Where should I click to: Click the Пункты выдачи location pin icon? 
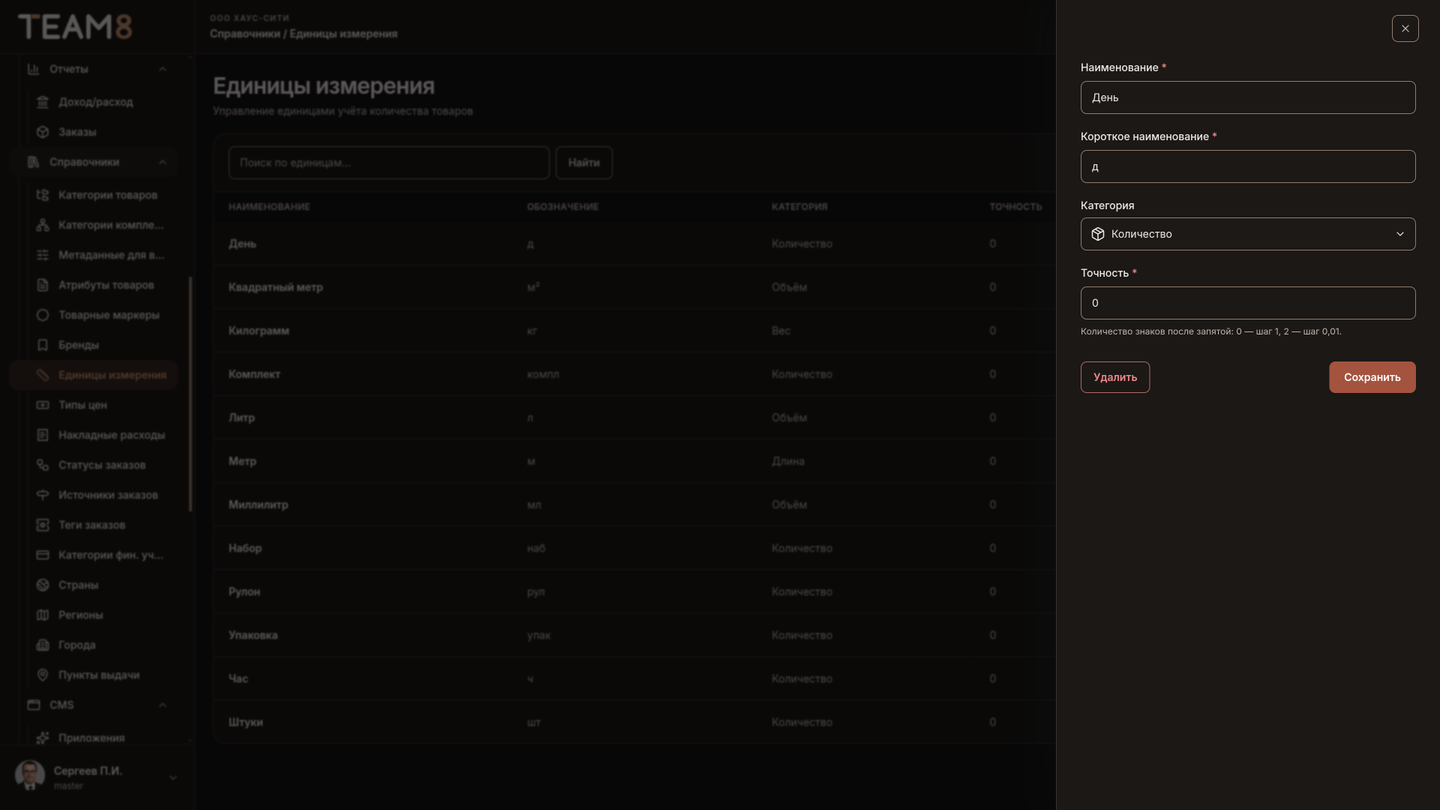coord(42,675)
